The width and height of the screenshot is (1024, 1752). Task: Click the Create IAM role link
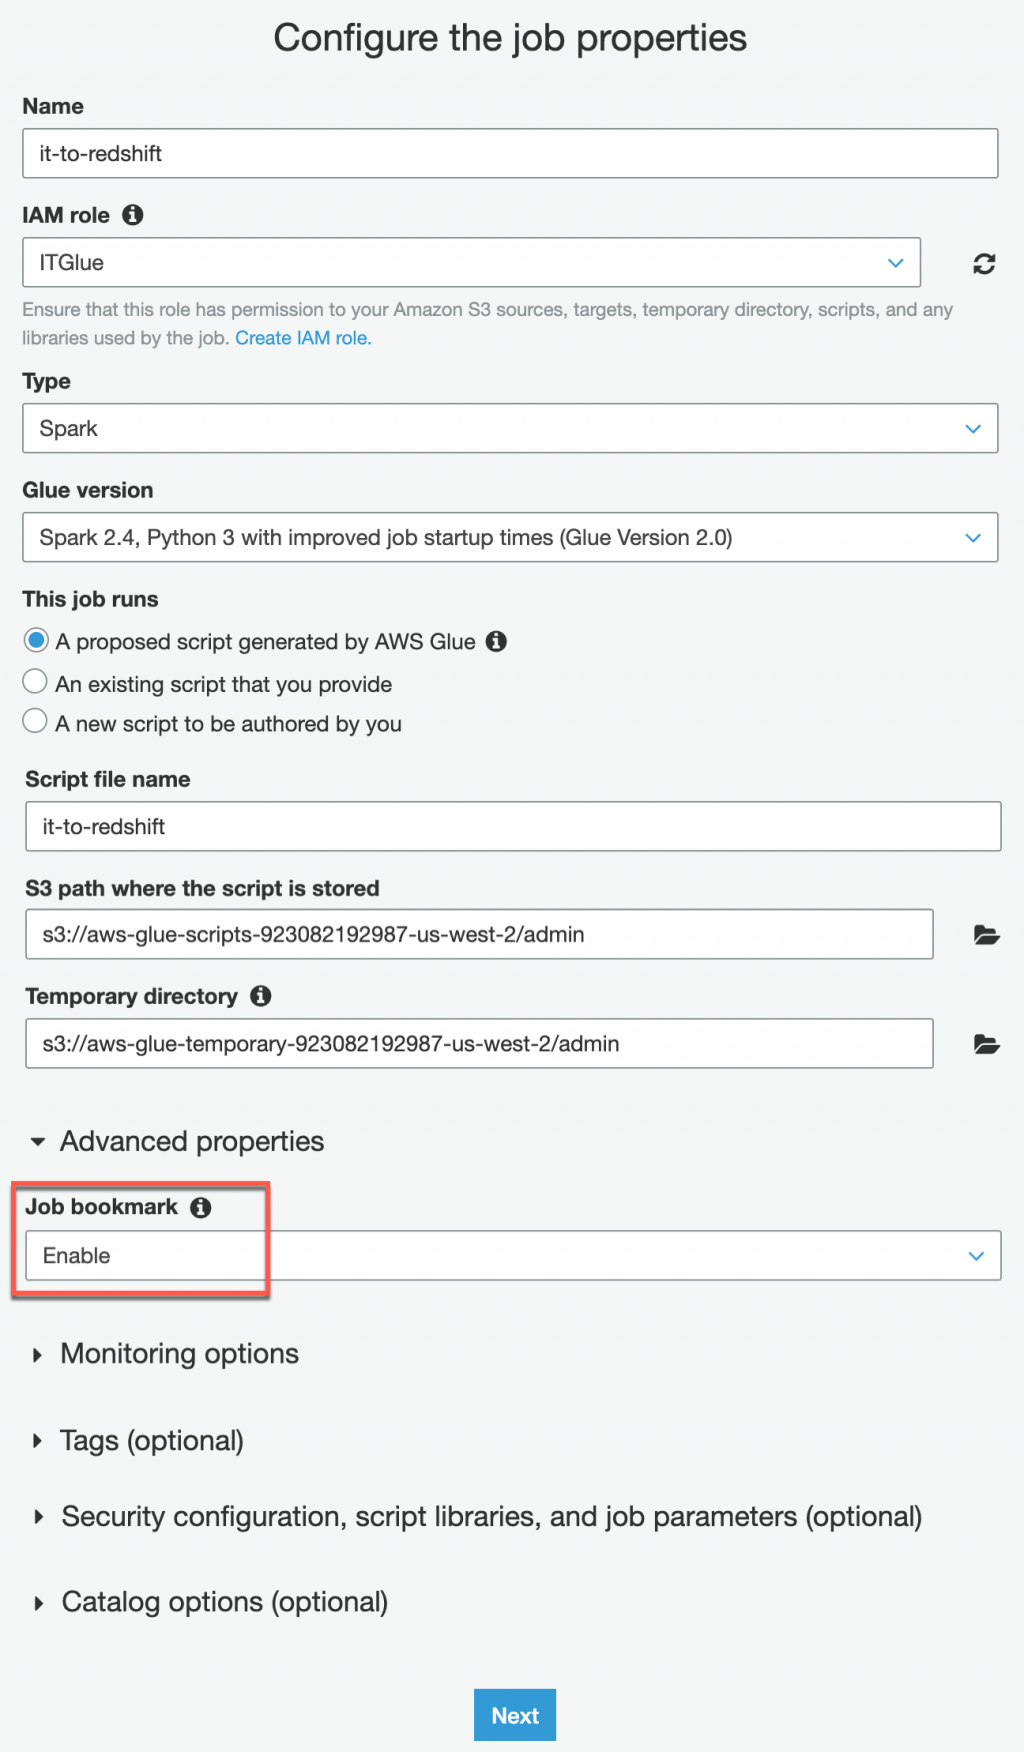point(303,338)
